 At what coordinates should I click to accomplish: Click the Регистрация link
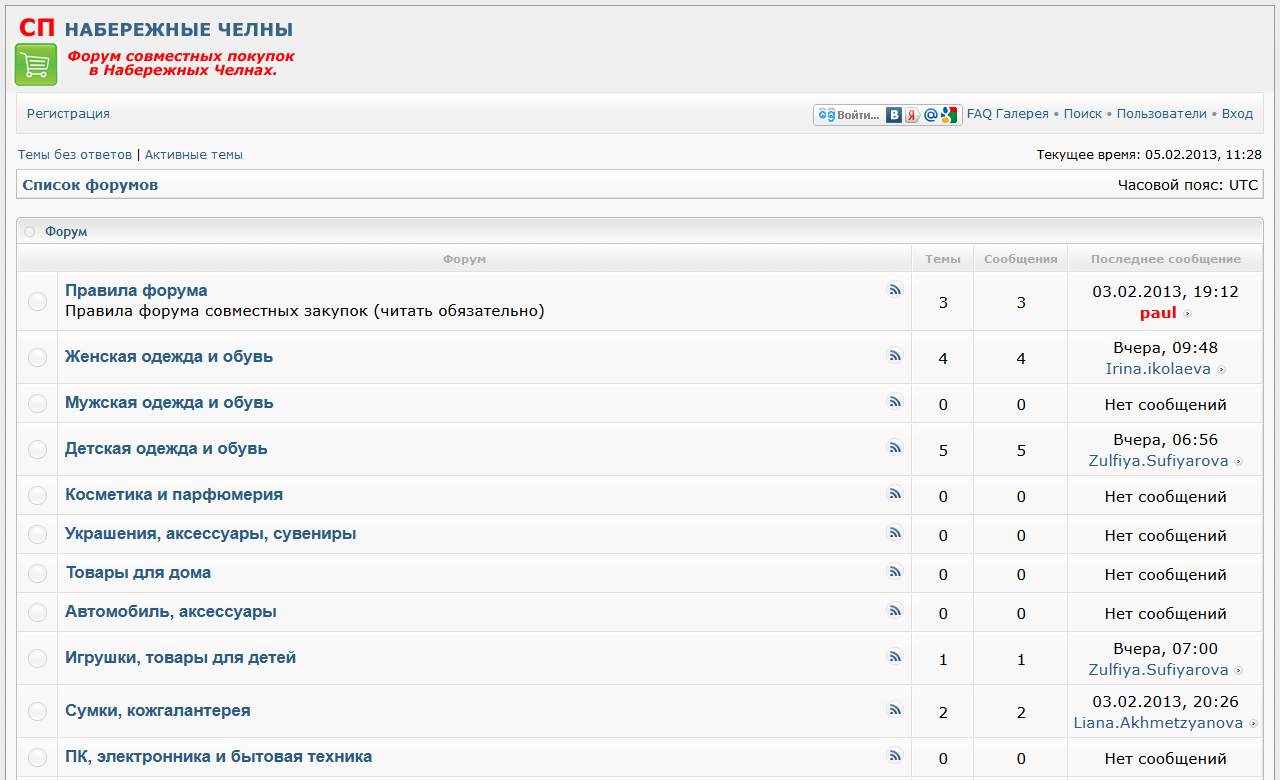68,114
